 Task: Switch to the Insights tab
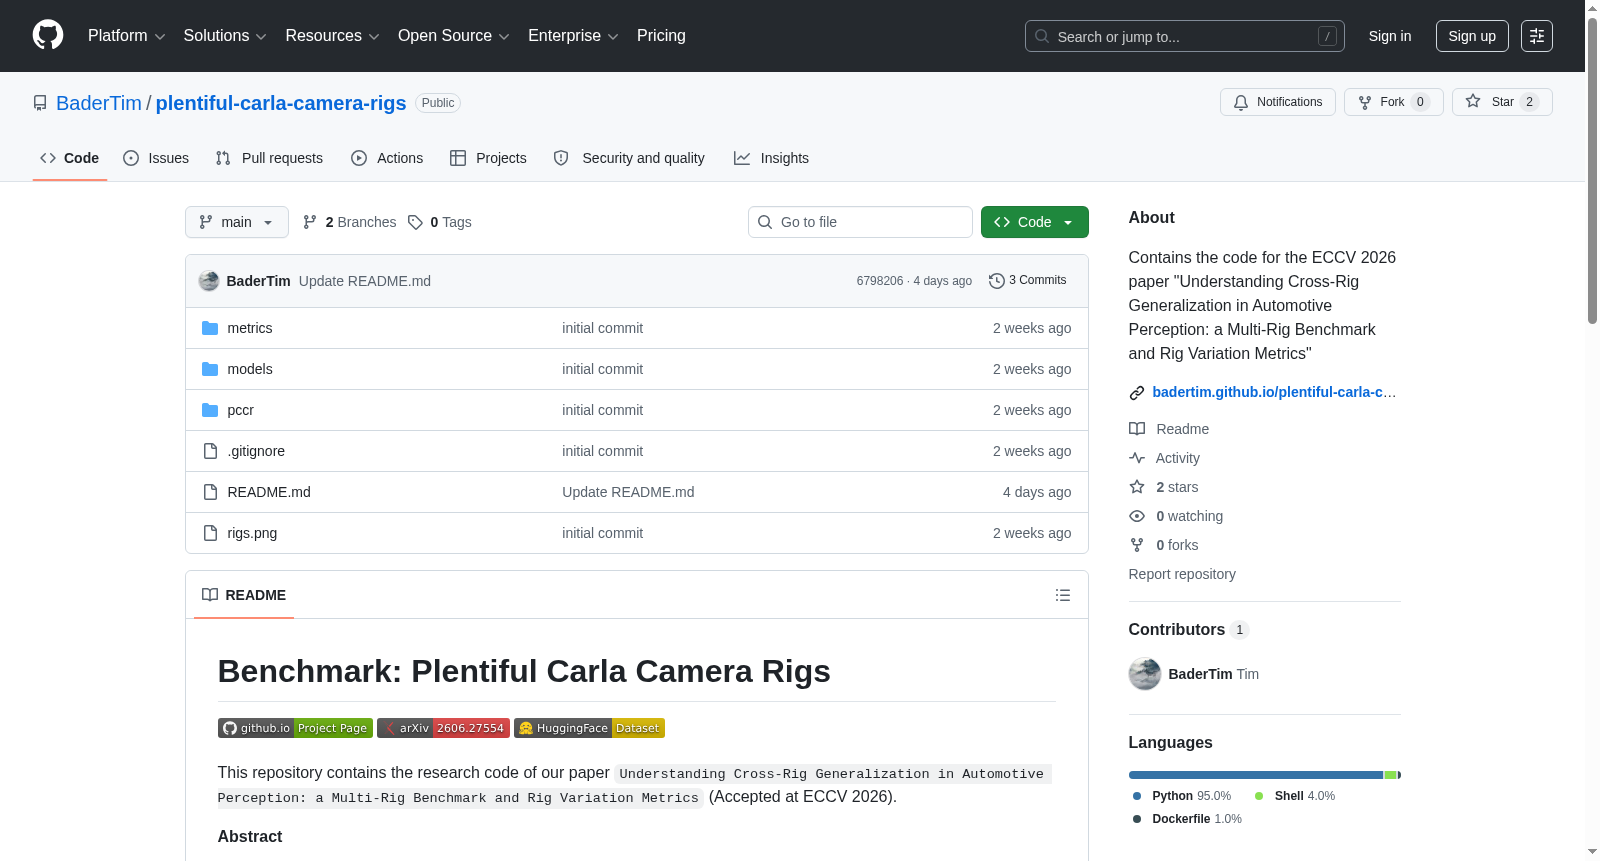pos(771,158)
